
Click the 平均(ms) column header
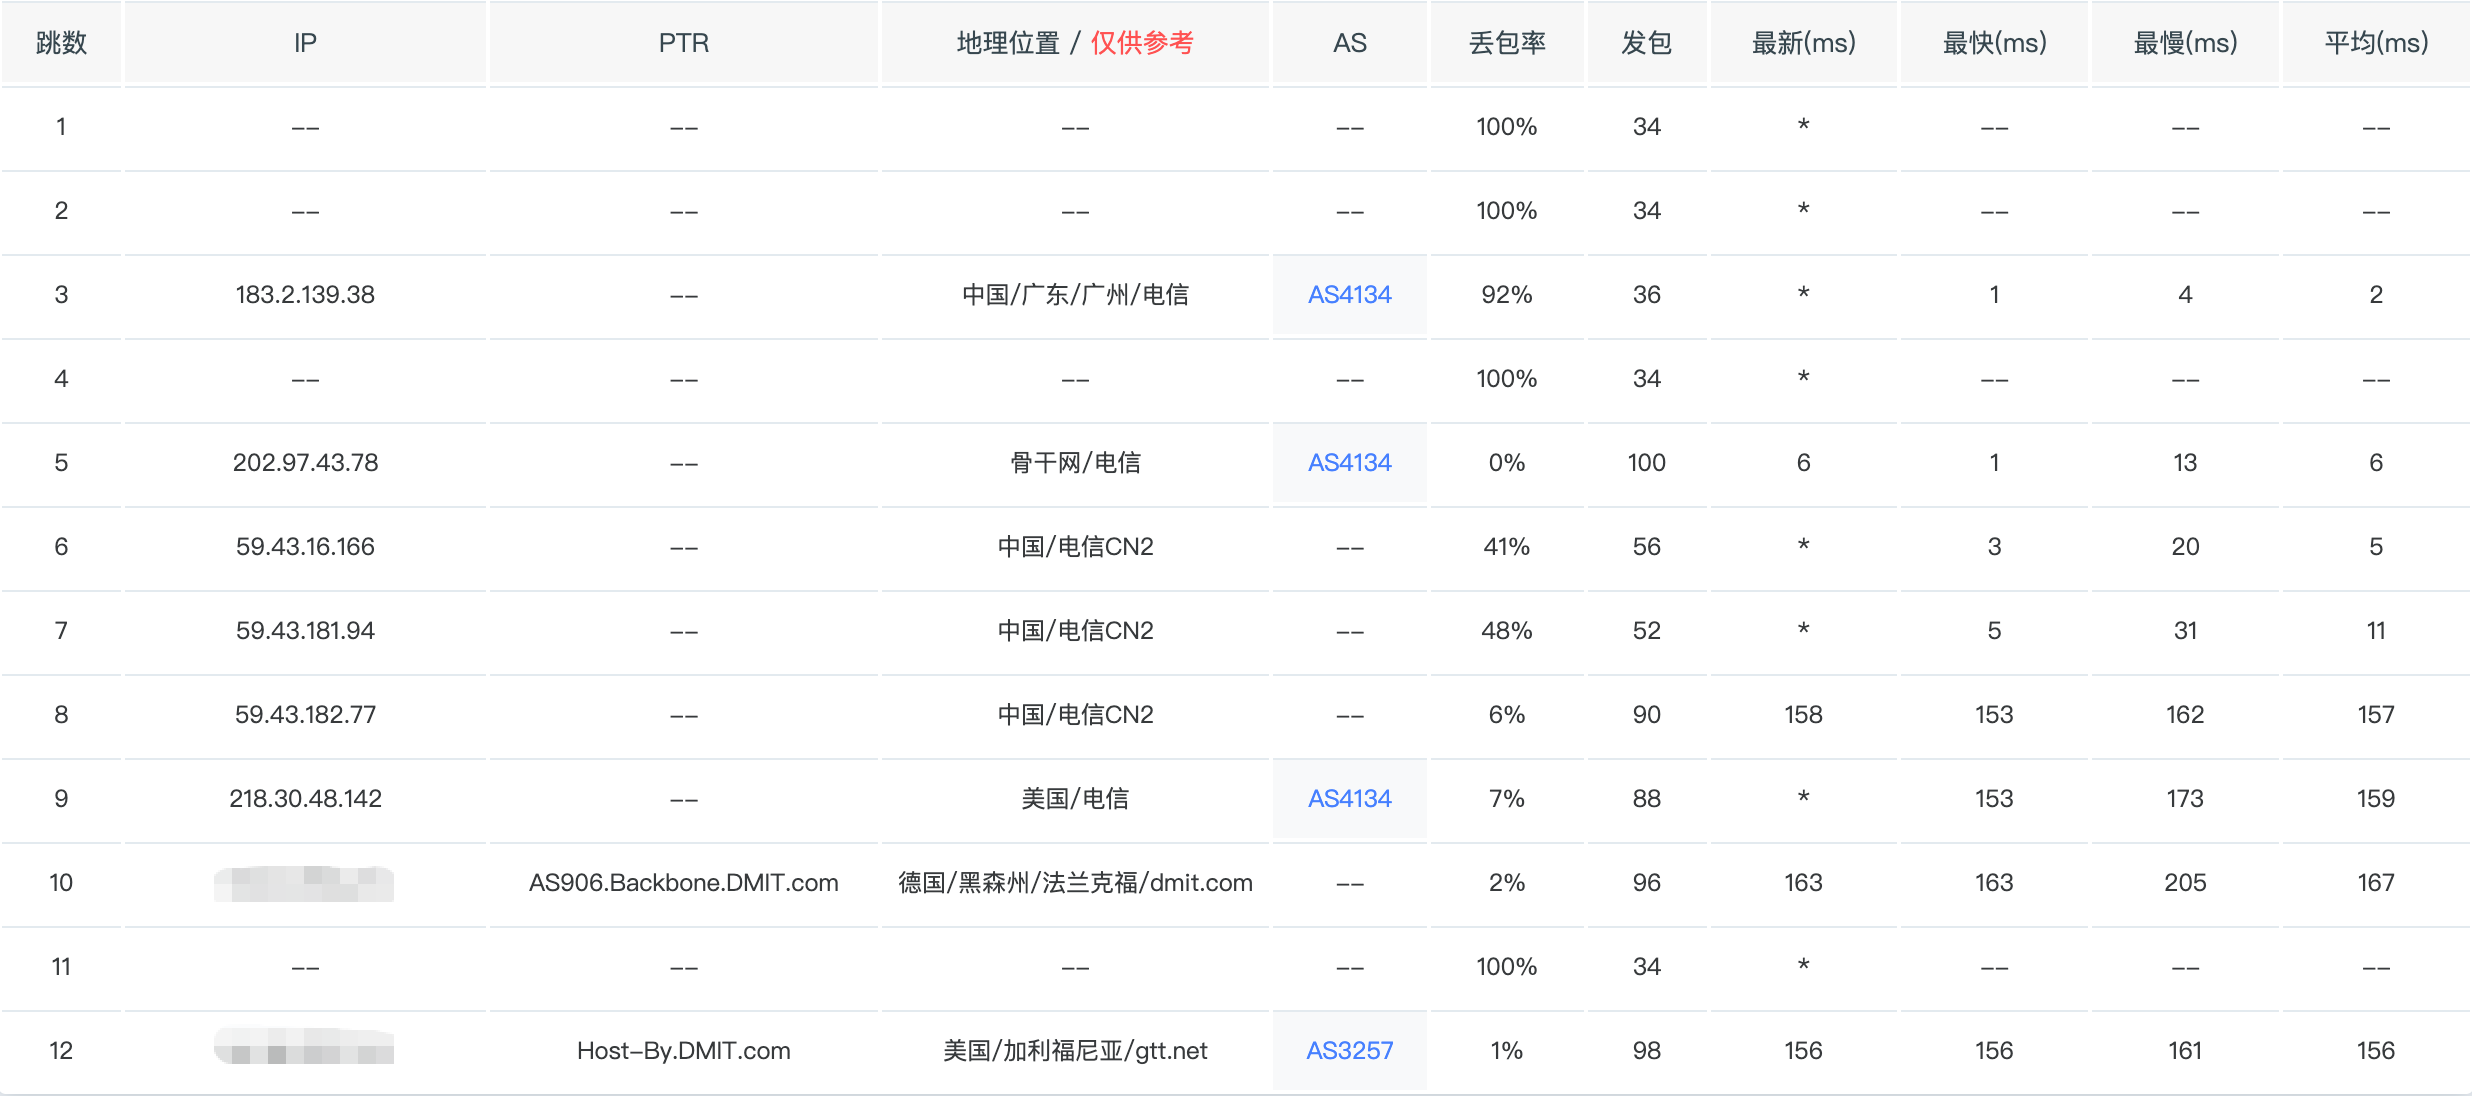point(2375,43)
